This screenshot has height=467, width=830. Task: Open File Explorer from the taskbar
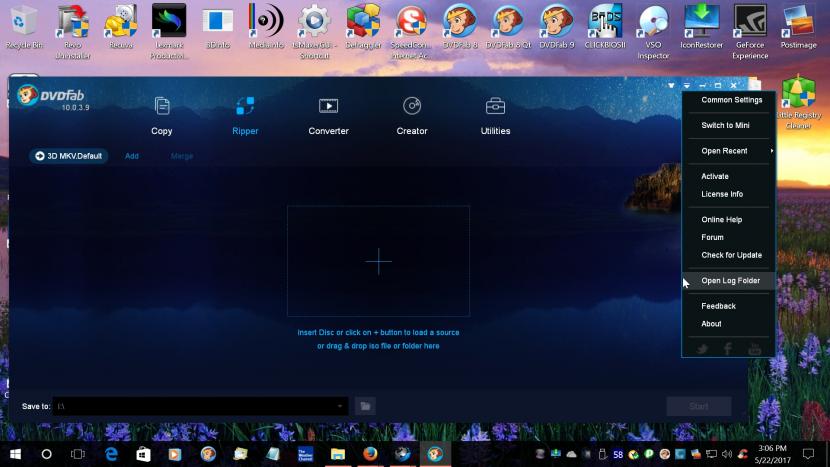click(338, 454)
